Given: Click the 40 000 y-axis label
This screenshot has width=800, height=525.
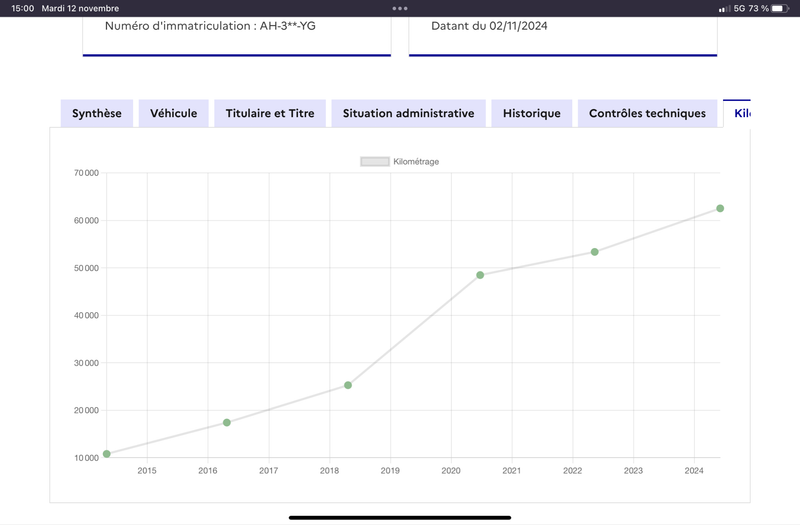Looking at the screenshot, I should point(86,315).
